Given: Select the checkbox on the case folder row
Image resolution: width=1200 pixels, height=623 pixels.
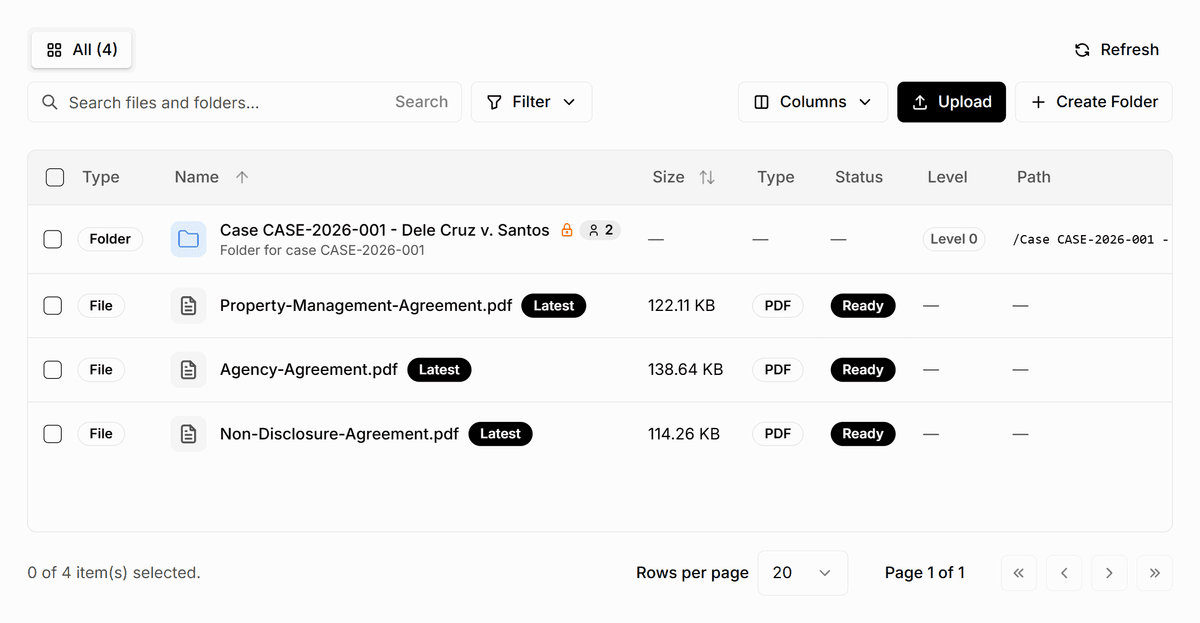Looking at the screenshot, I should pyautogui.click(x=52, y=239).
